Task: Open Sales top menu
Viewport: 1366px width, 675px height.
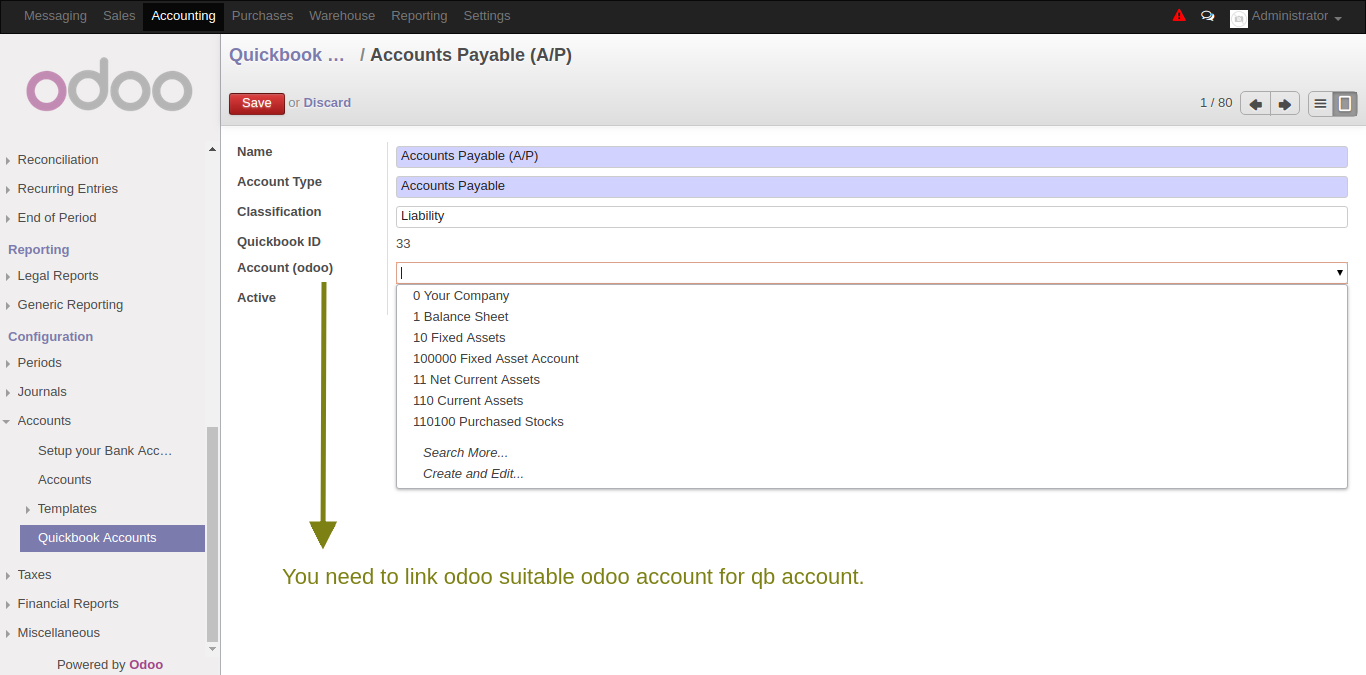Action: 119,16
